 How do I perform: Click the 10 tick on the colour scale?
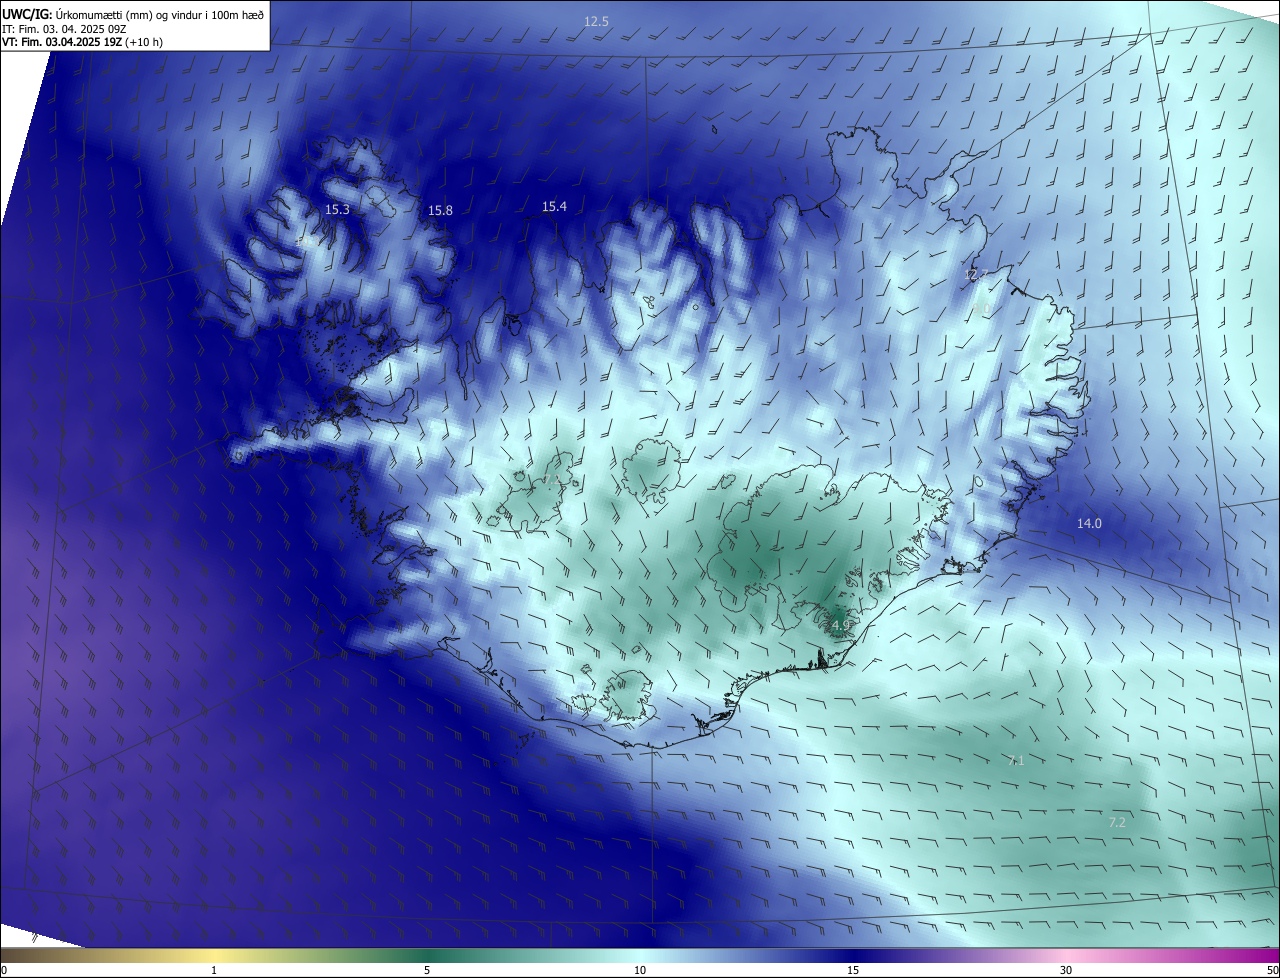[x=640, y=970]
